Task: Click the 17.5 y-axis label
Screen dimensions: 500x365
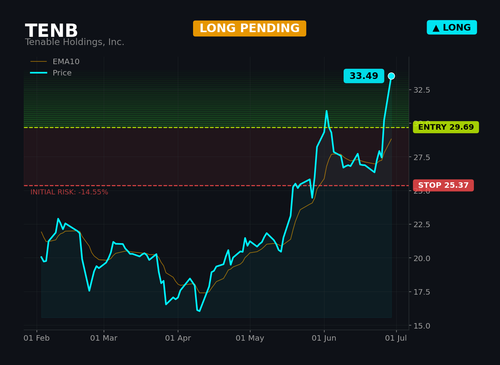Action: (422, 292)
